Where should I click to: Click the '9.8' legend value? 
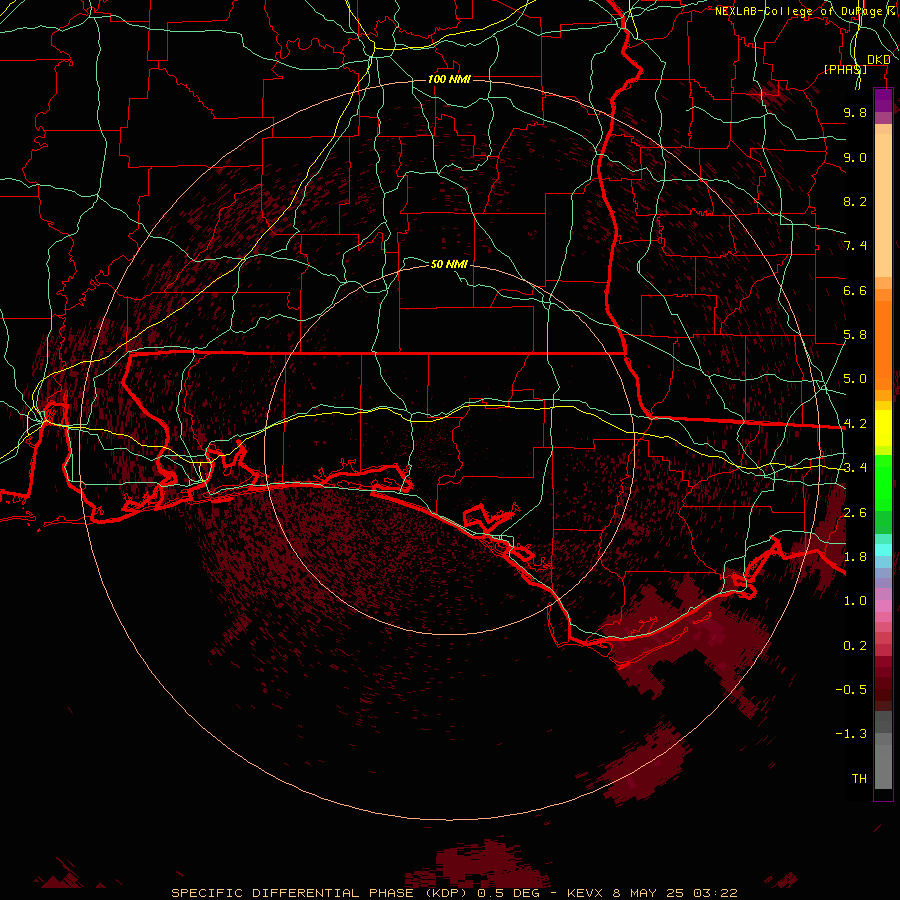(x=855, y=112)
